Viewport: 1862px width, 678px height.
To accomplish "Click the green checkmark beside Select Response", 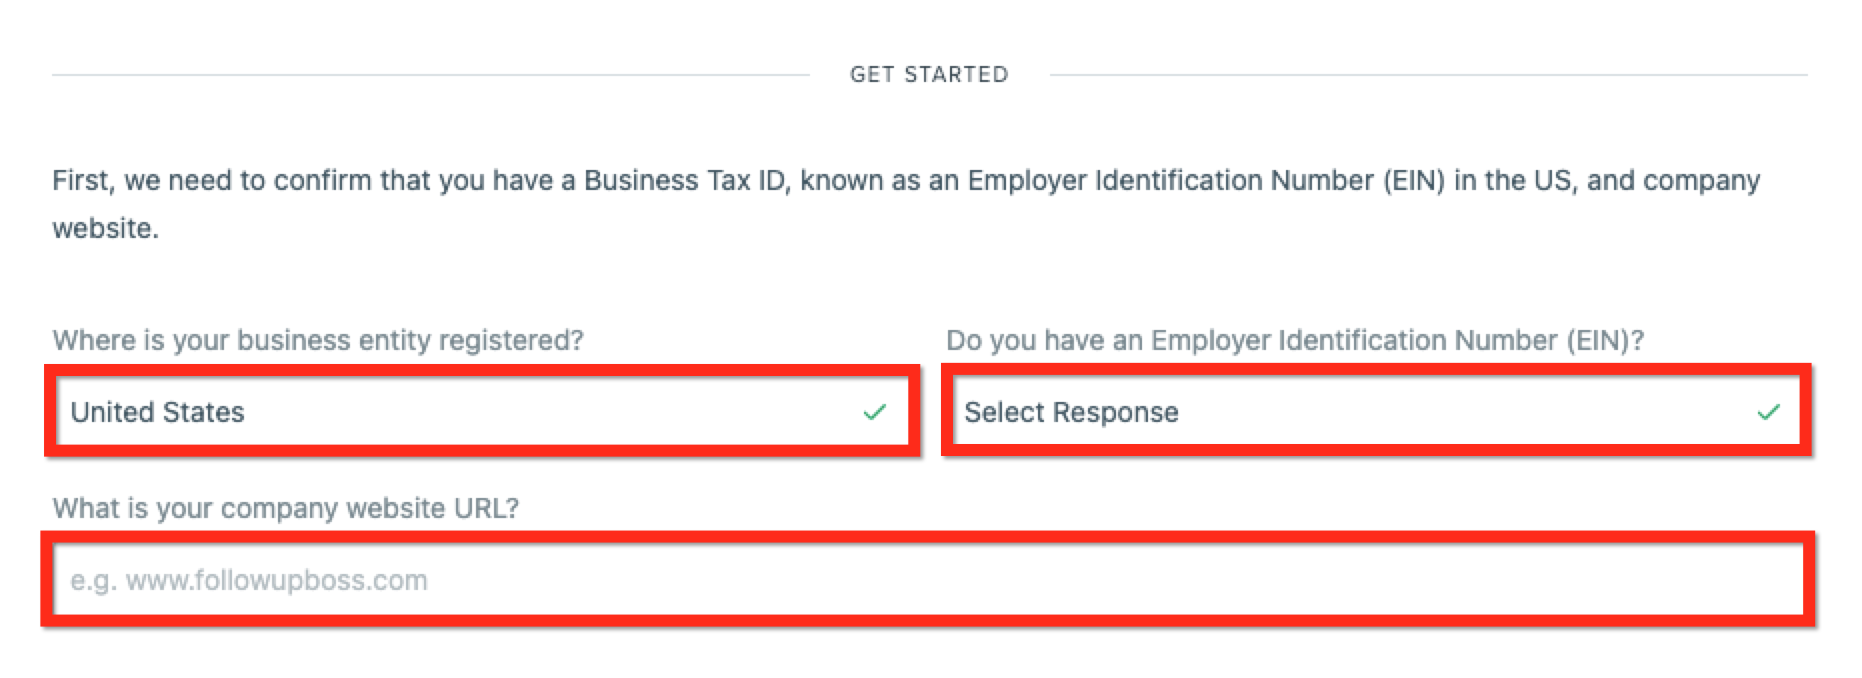I will tap(1767, 412).
